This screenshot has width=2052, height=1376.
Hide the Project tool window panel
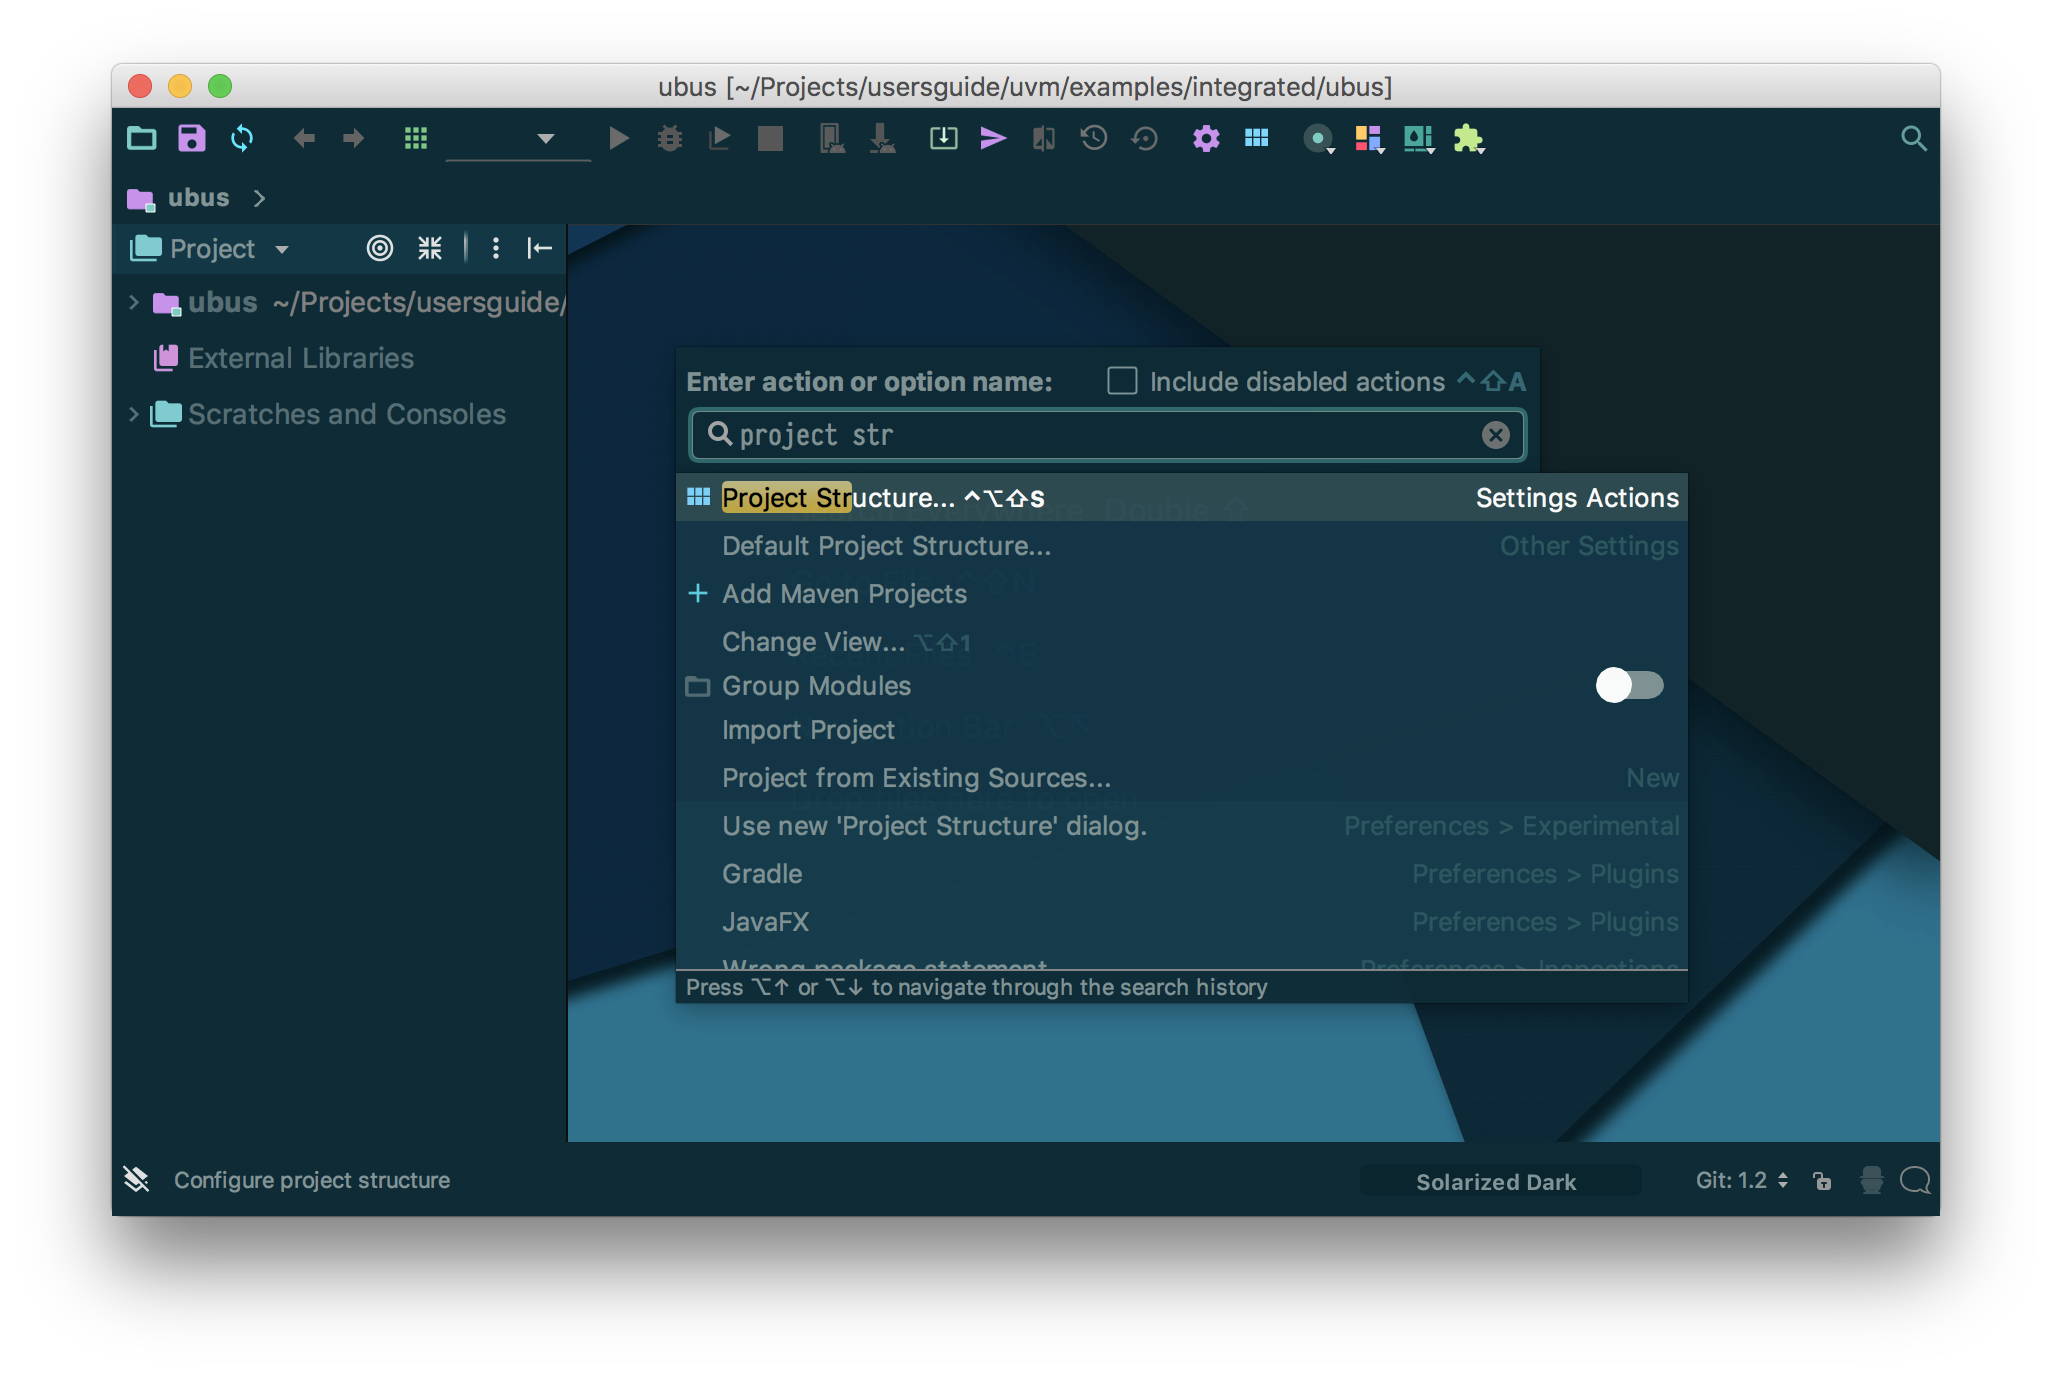(540, 248)
